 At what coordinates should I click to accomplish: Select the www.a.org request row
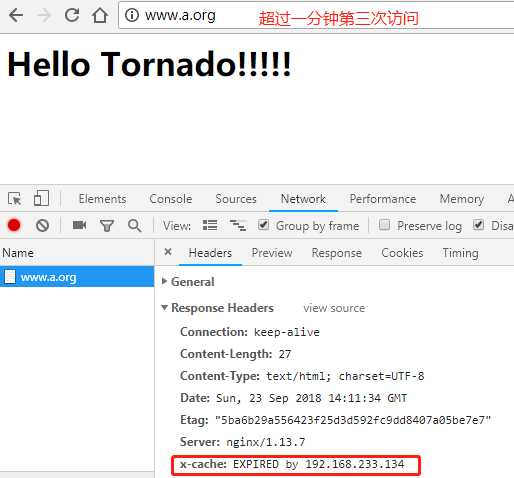point(77,277)
